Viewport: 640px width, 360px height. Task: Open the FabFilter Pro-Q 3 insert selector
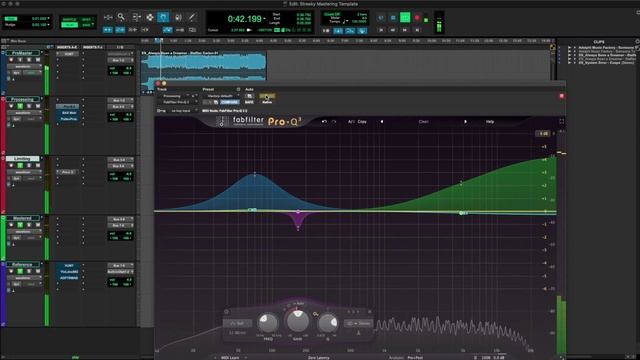pyautogui.click(x=178, y=102)
